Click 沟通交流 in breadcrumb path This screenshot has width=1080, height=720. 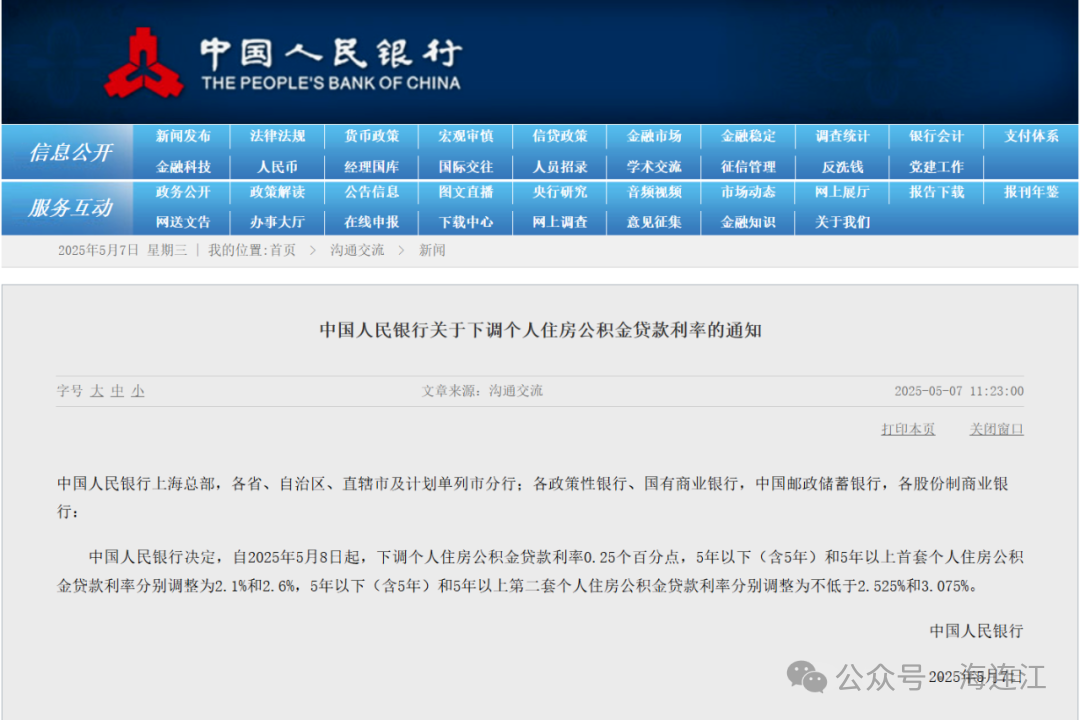coord(357,250)
